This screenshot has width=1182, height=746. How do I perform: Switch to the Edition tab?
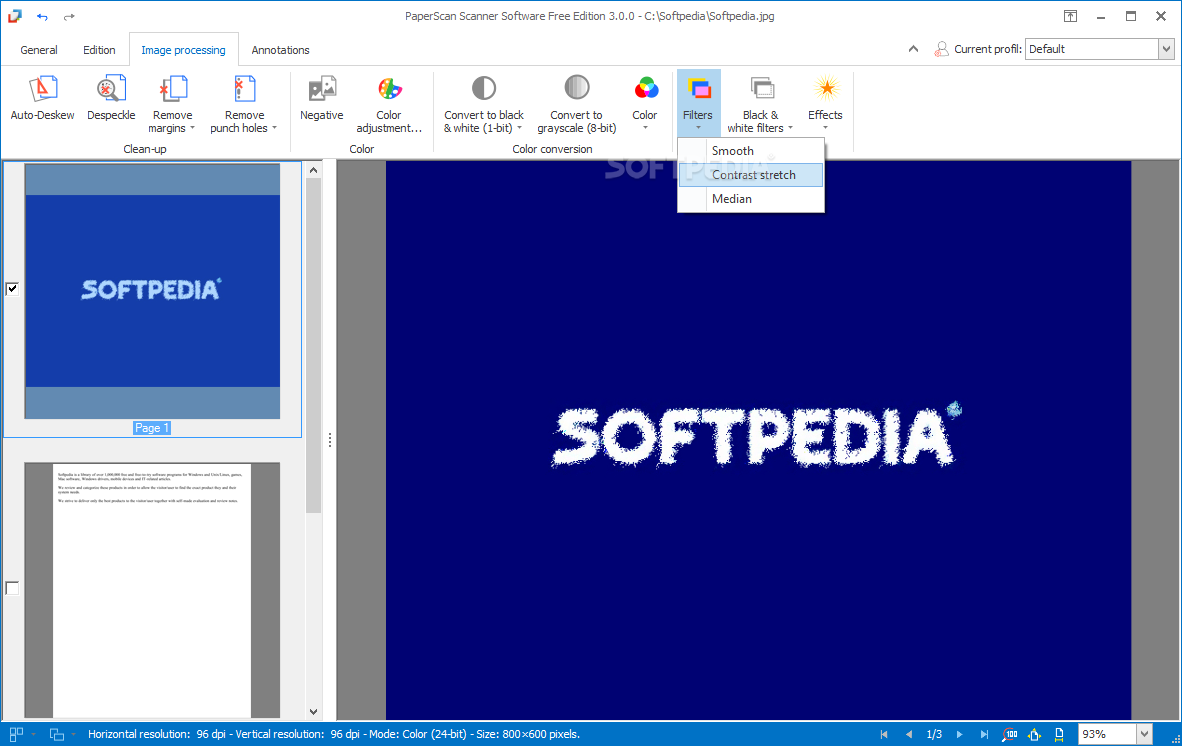(x=99, y=50)
